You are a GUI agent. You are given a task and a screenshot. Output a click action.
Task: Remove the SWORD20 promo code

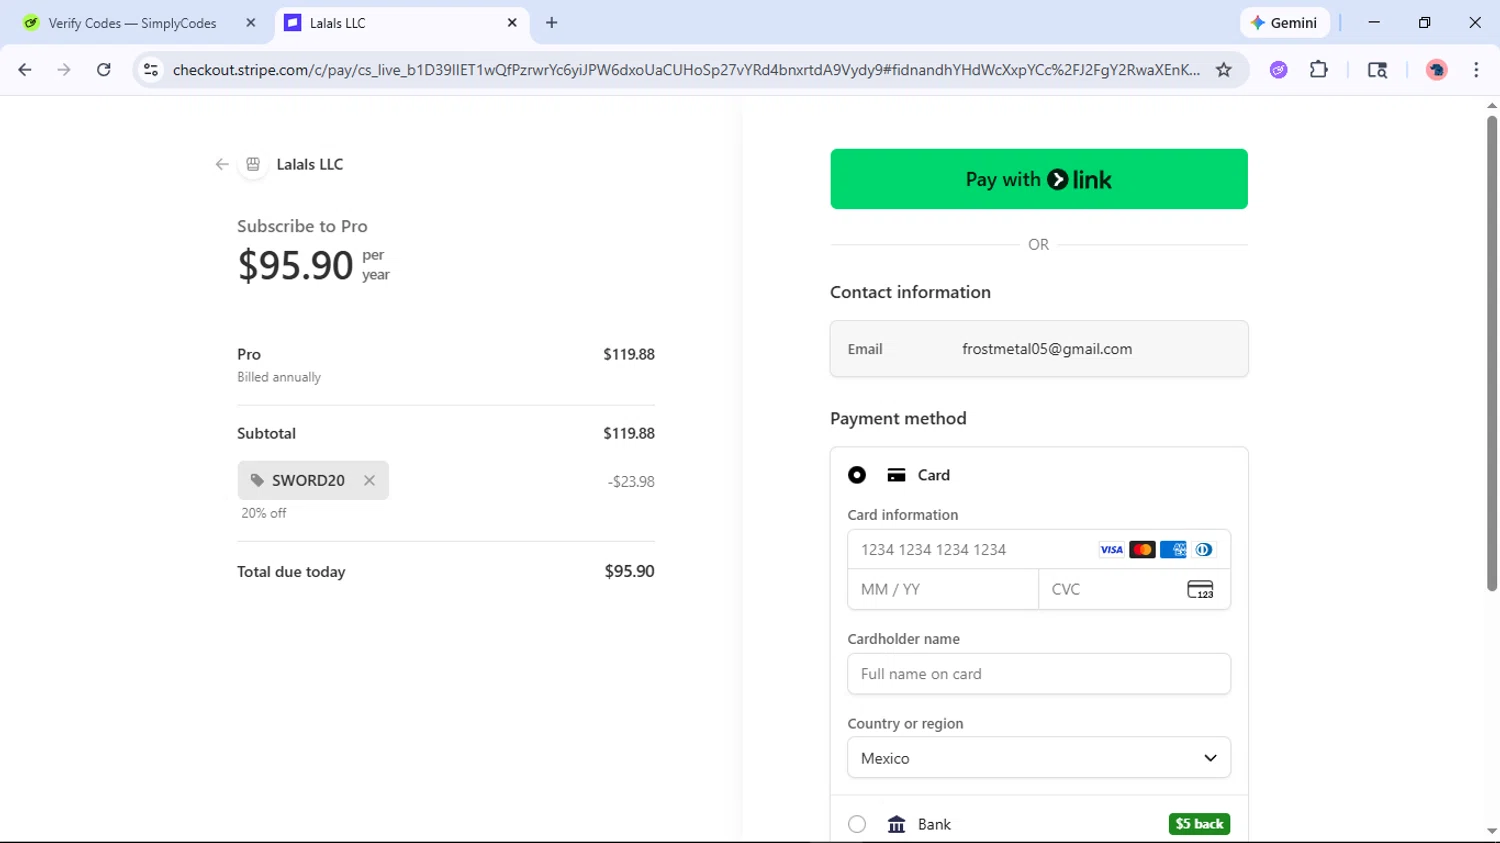click(369, 480)
